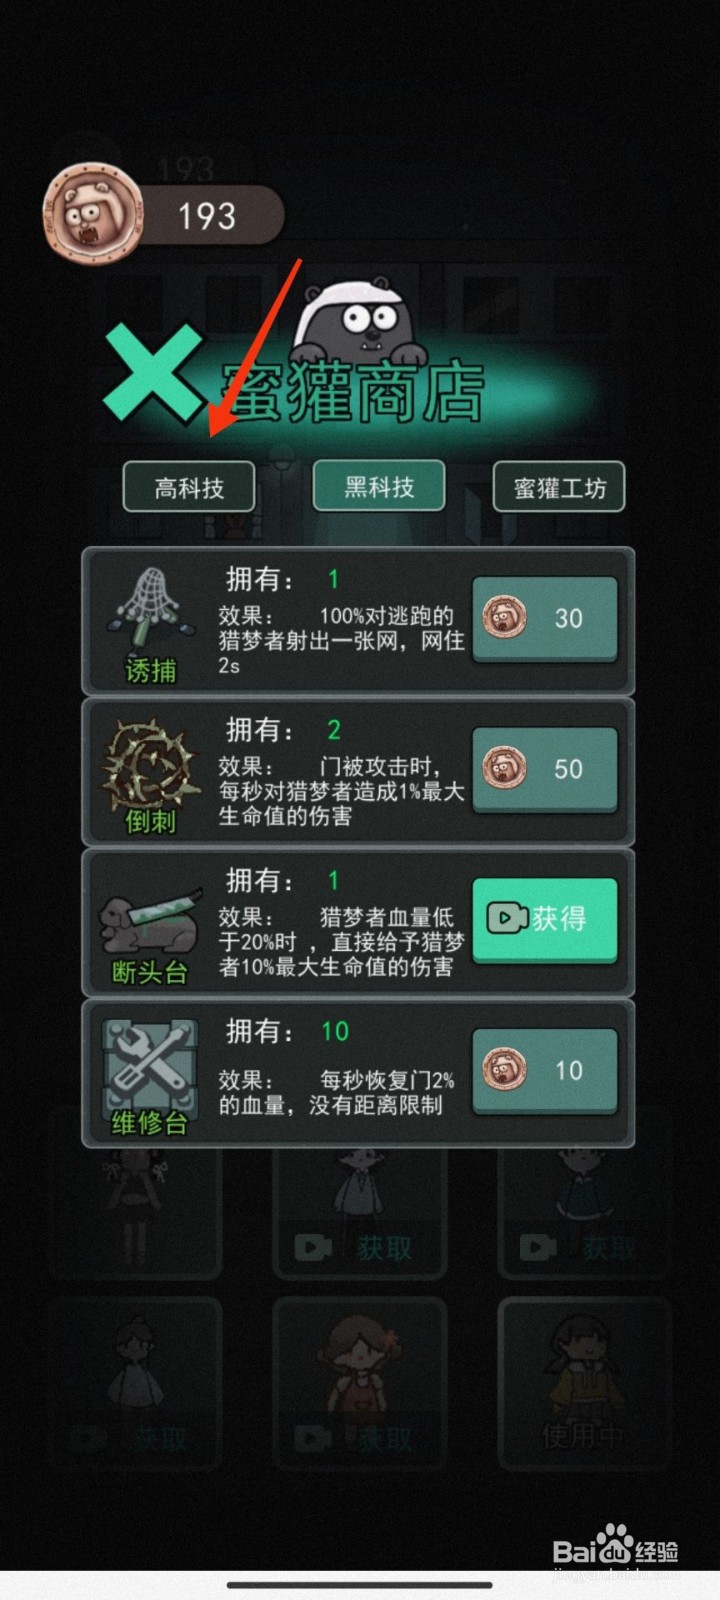Image resolution: width=720 pixels, height=1600 pixels.
Task: Tap the coin icon on 50 price button
Action: coord(503,769)
